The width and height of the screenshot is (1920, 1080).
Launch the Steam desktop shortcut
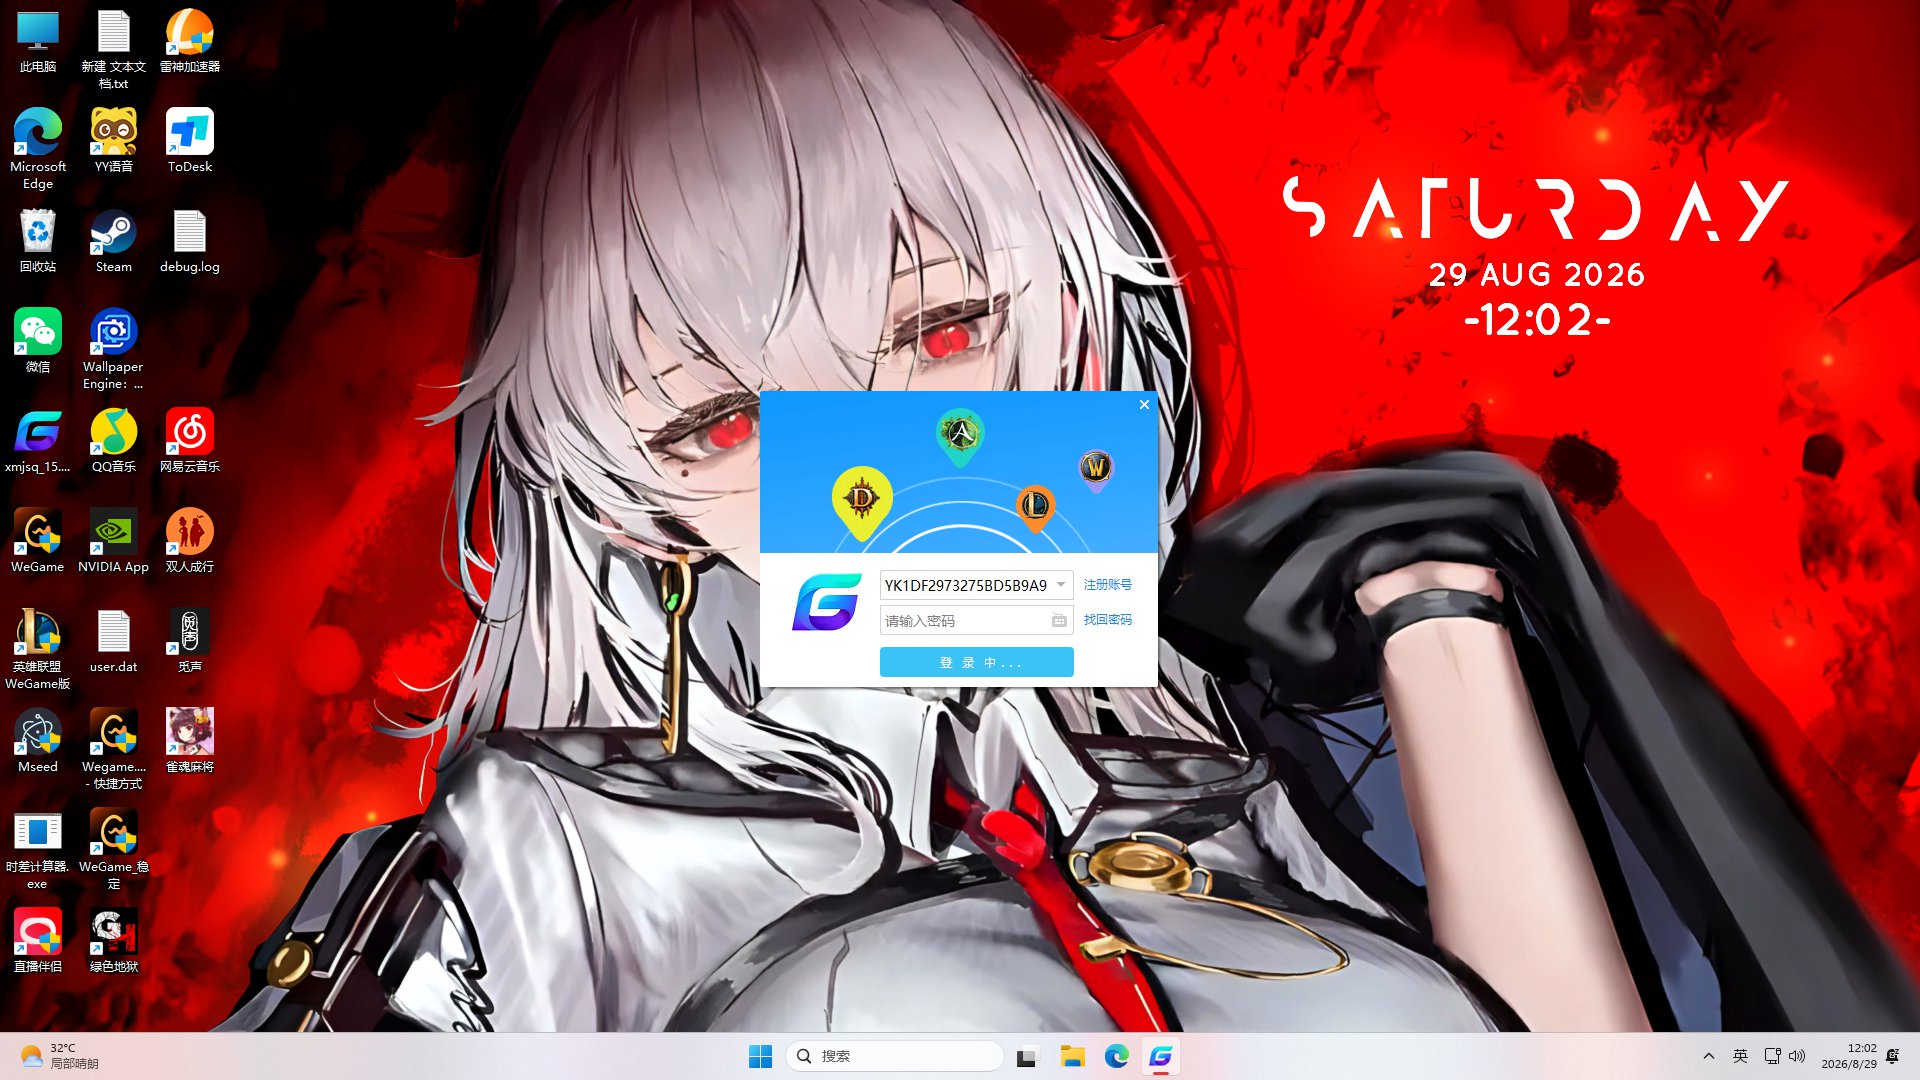113,241
